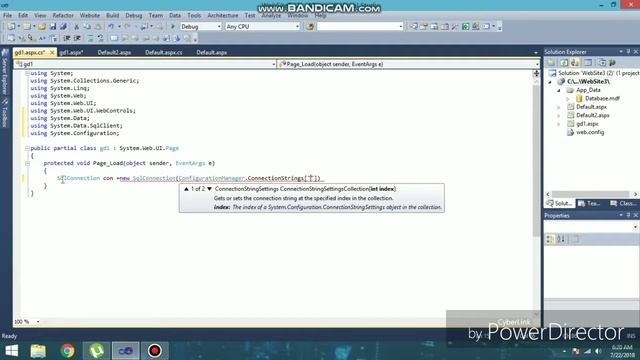Click the Find text combo box

click(x=360, y=27)
